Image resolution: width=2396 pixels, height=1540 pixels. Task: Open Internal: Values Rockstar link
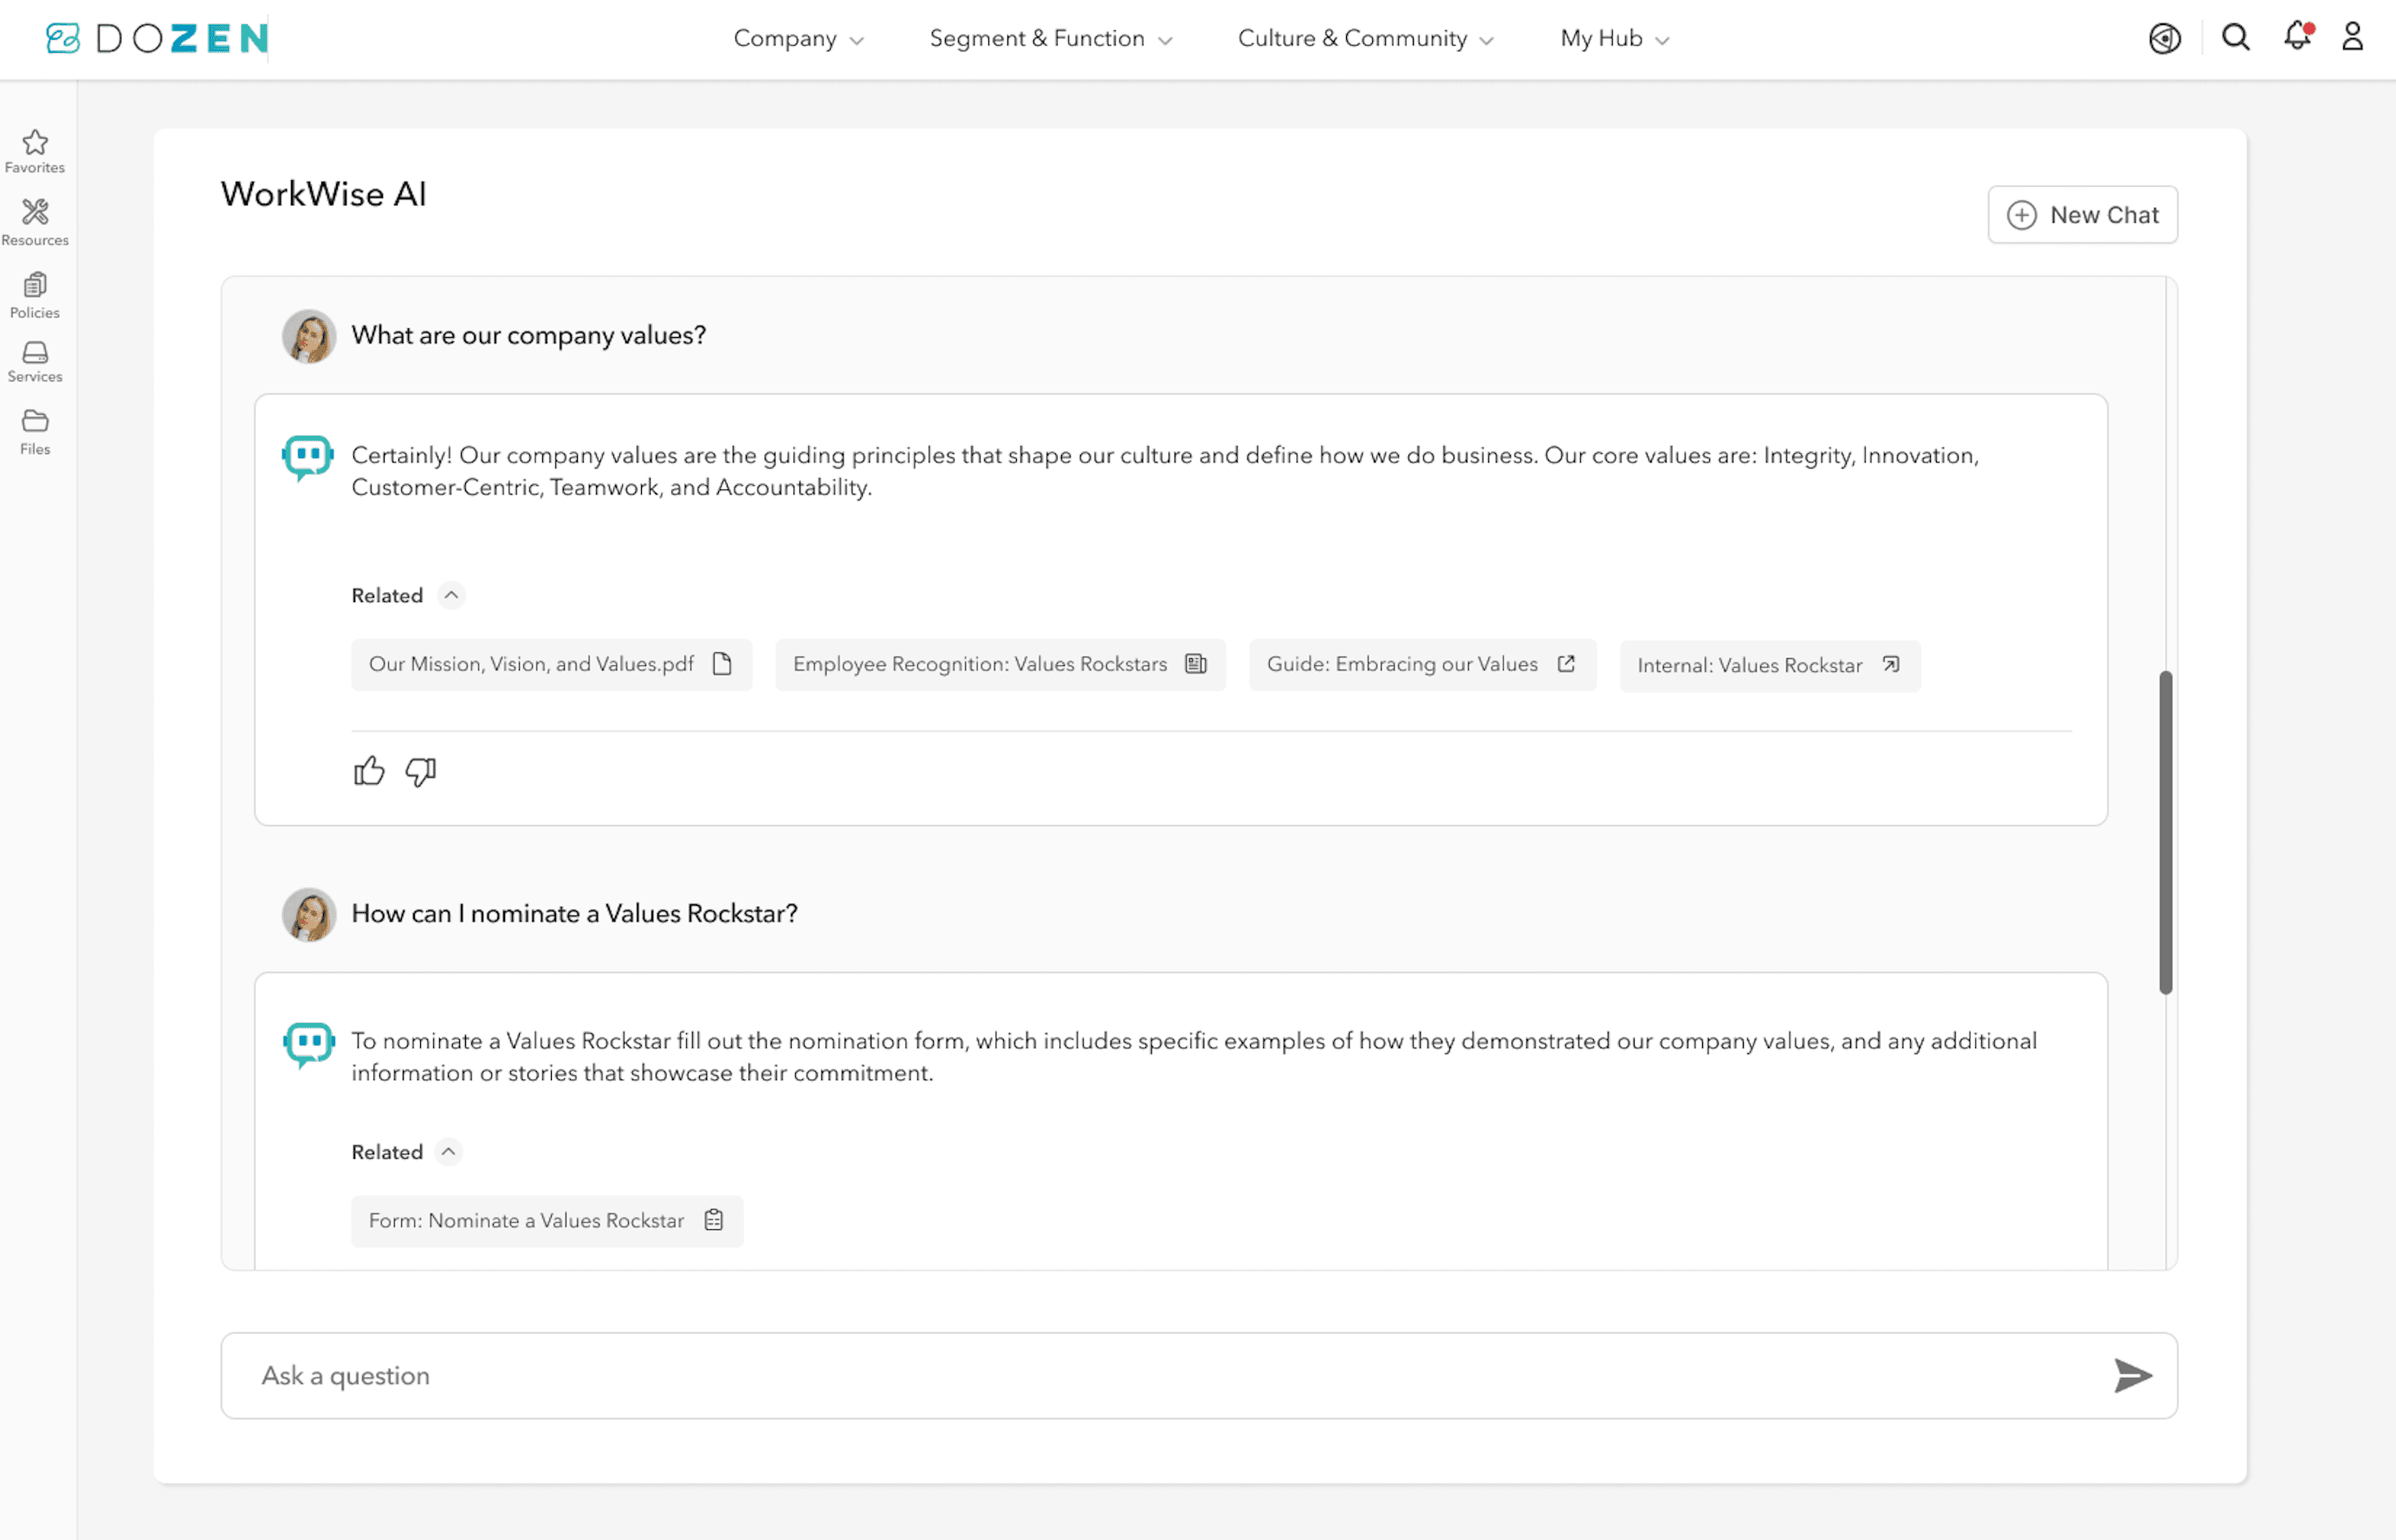pyautogui.click(x=1770, y=665)
